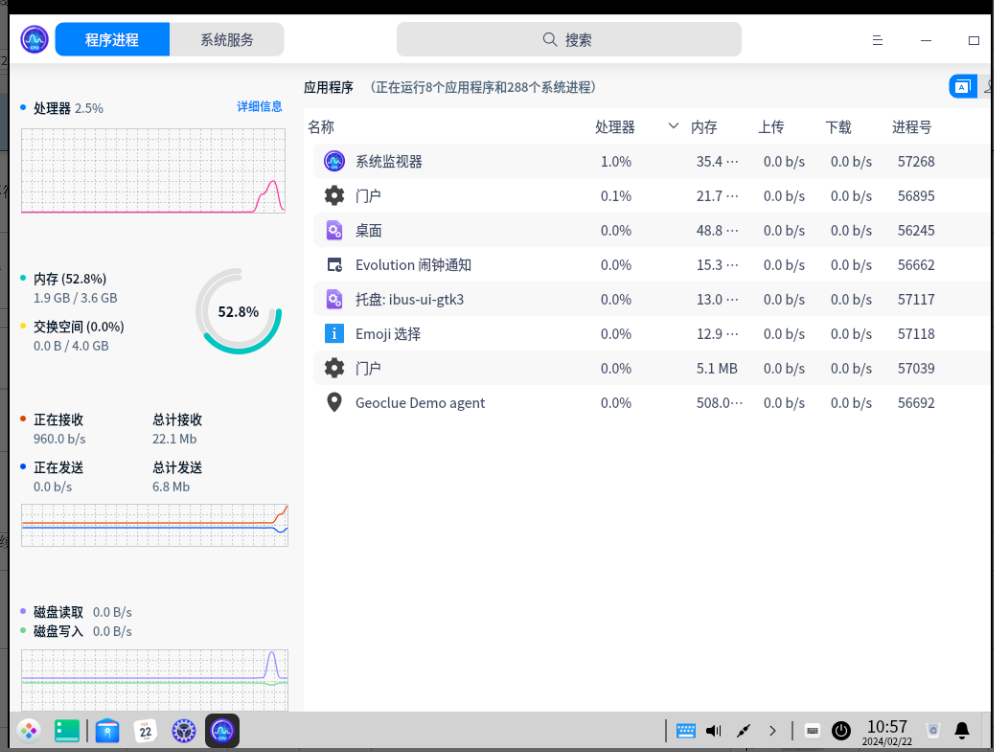Sort processes by 内存 column
The height and width of the screenshot is (752, 994).
[704, 127]
